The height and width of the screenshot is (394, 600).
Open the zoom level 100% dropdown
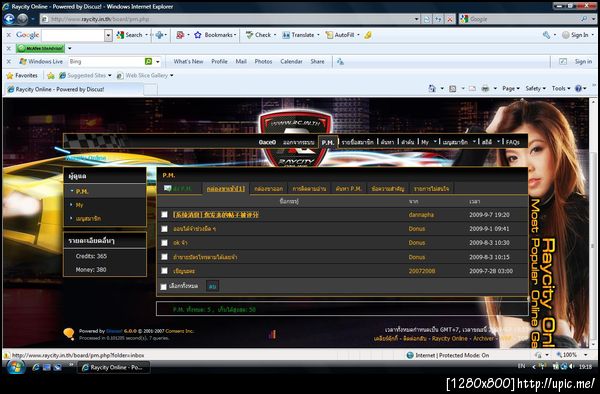586,355
